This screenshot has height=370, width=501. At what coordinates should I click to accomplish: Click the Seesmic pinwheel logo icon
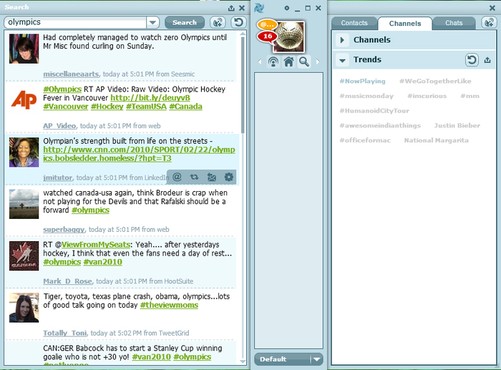click(259, 8)
